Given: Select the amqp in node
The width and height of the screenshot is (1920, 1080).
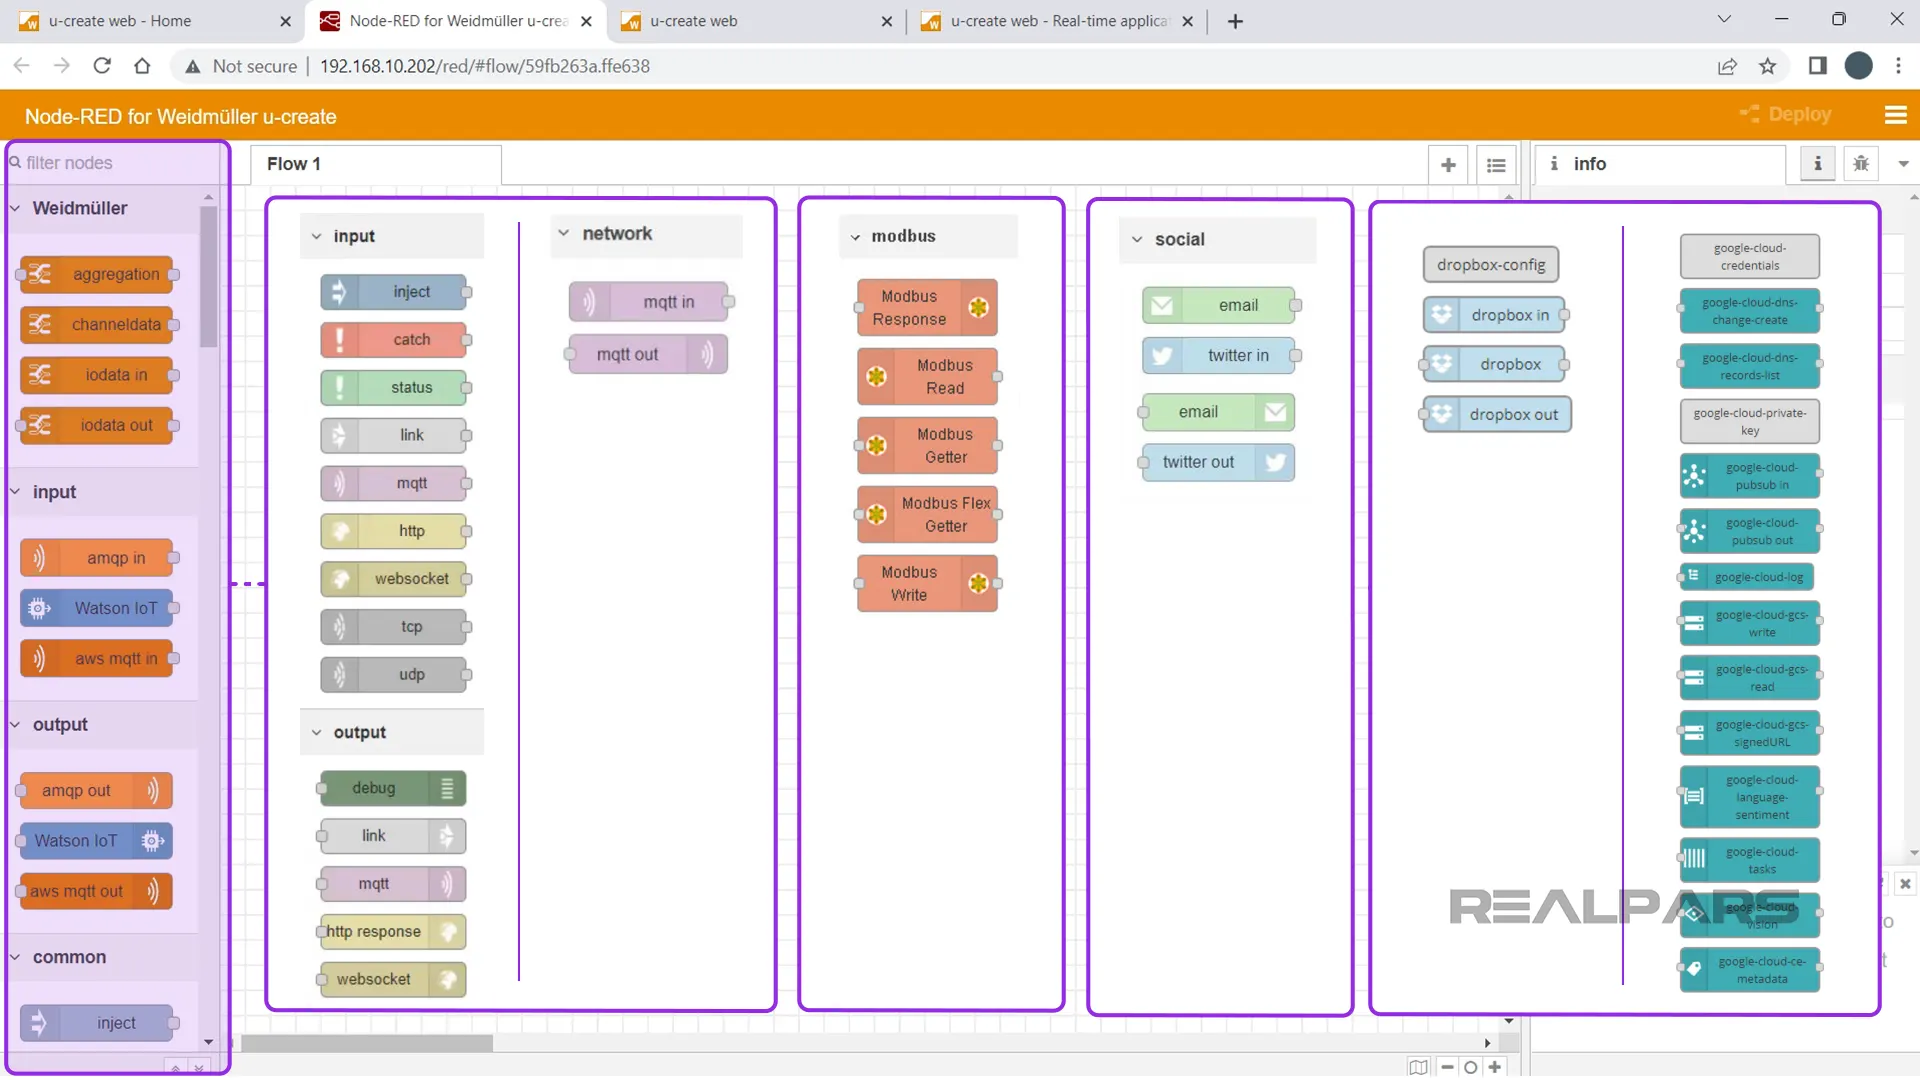Looking at the screenshot, I should coord(97,558).
